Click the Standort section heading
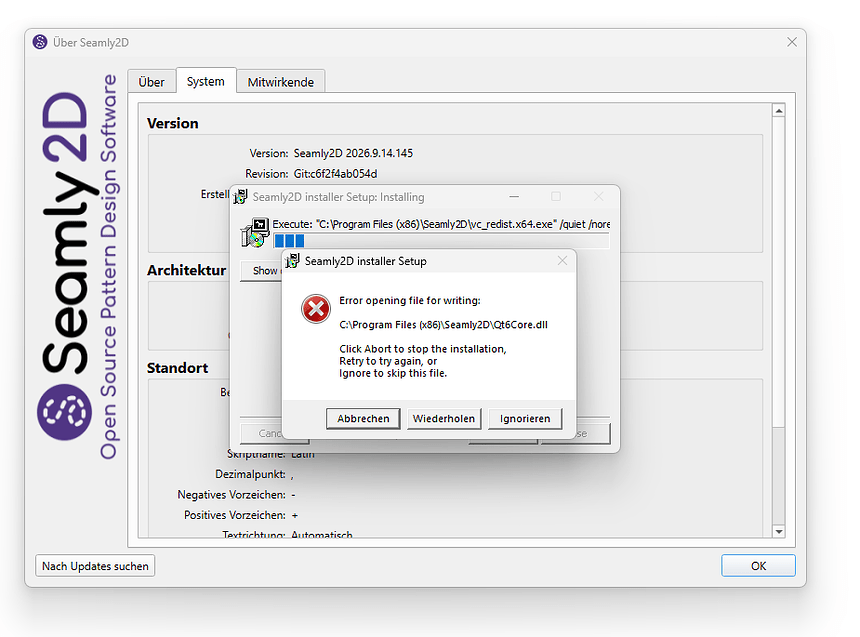 (178, 368)
